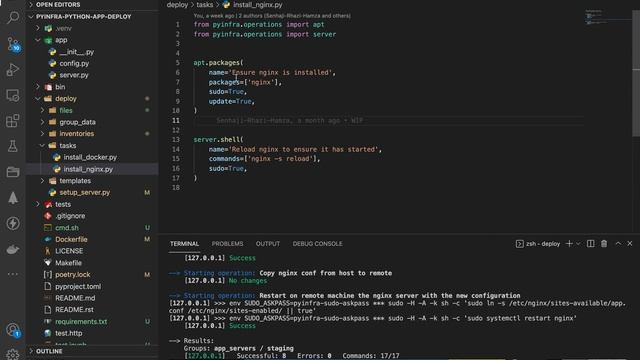640x360 pixels.
Task: Open the tree-shaped activity bar icon
Action: click(x=13, y=198)
